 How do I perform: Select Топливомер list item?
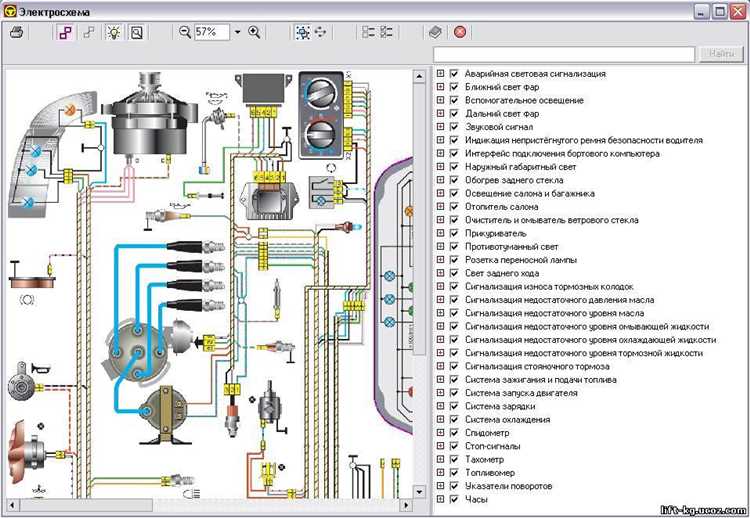click(490, 473)
